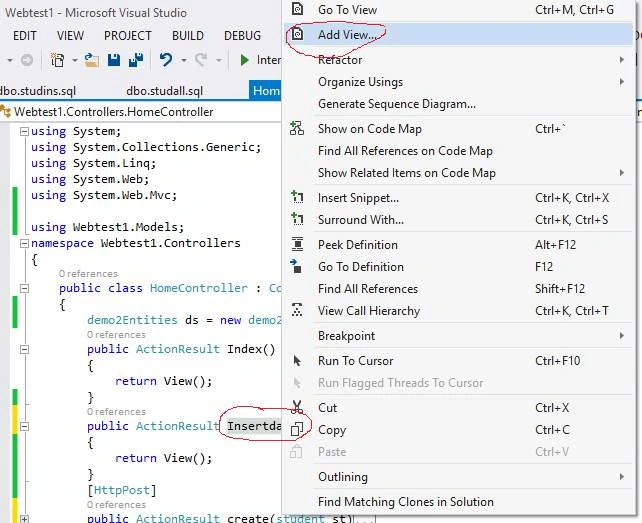
Task: Collapse the Index() method block
Action: 24,349
